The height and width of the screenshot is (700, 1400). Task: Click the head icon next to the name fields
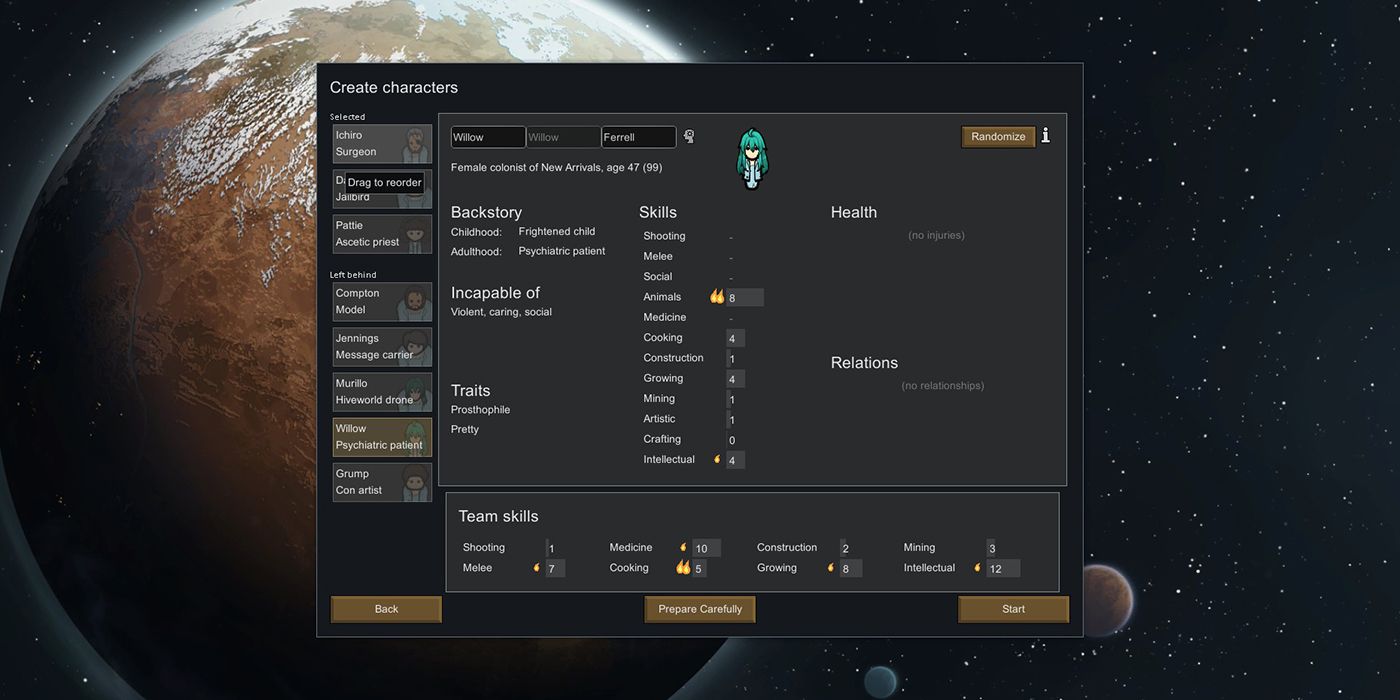point(688,136)
